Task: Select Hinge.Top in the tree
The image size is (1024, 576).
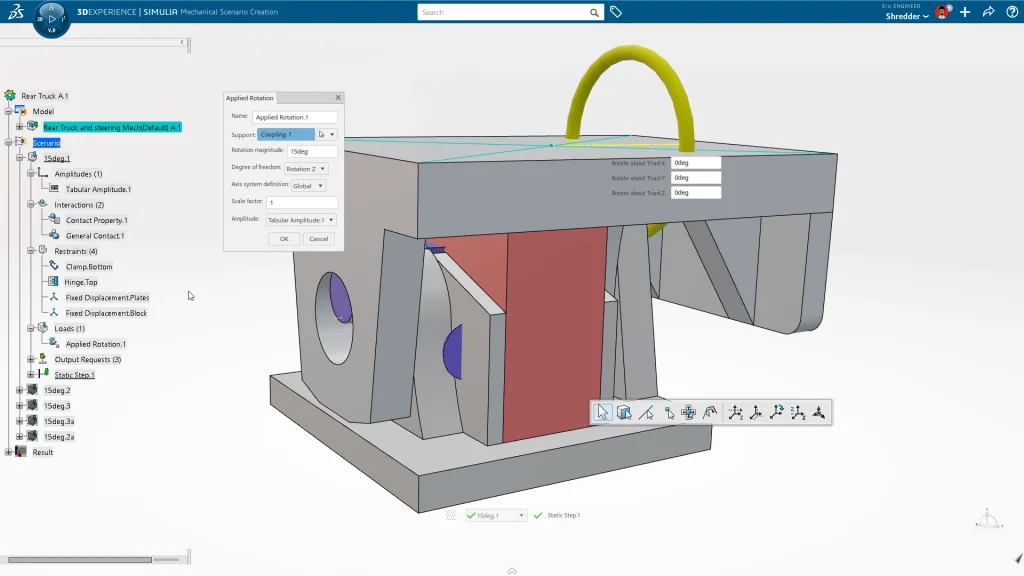Action: click(81, 282)
